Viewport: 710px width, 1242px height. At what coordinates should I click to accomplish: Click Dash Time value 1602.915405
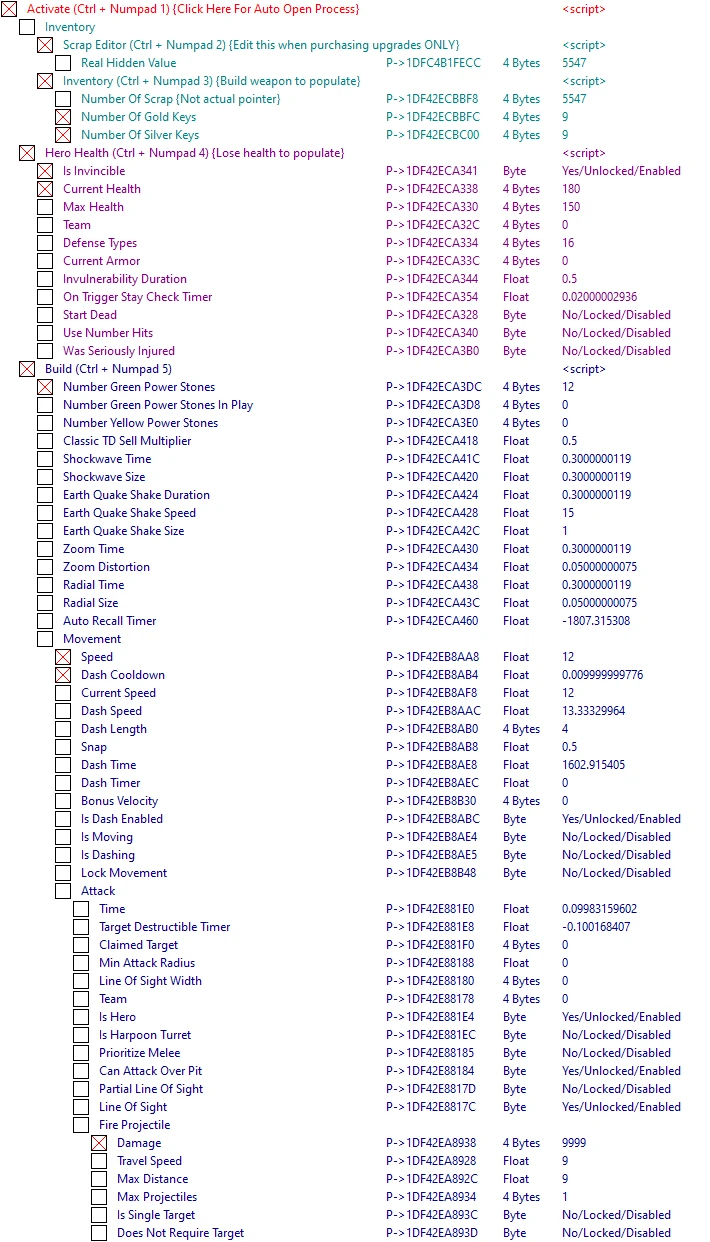click(593, 765)
